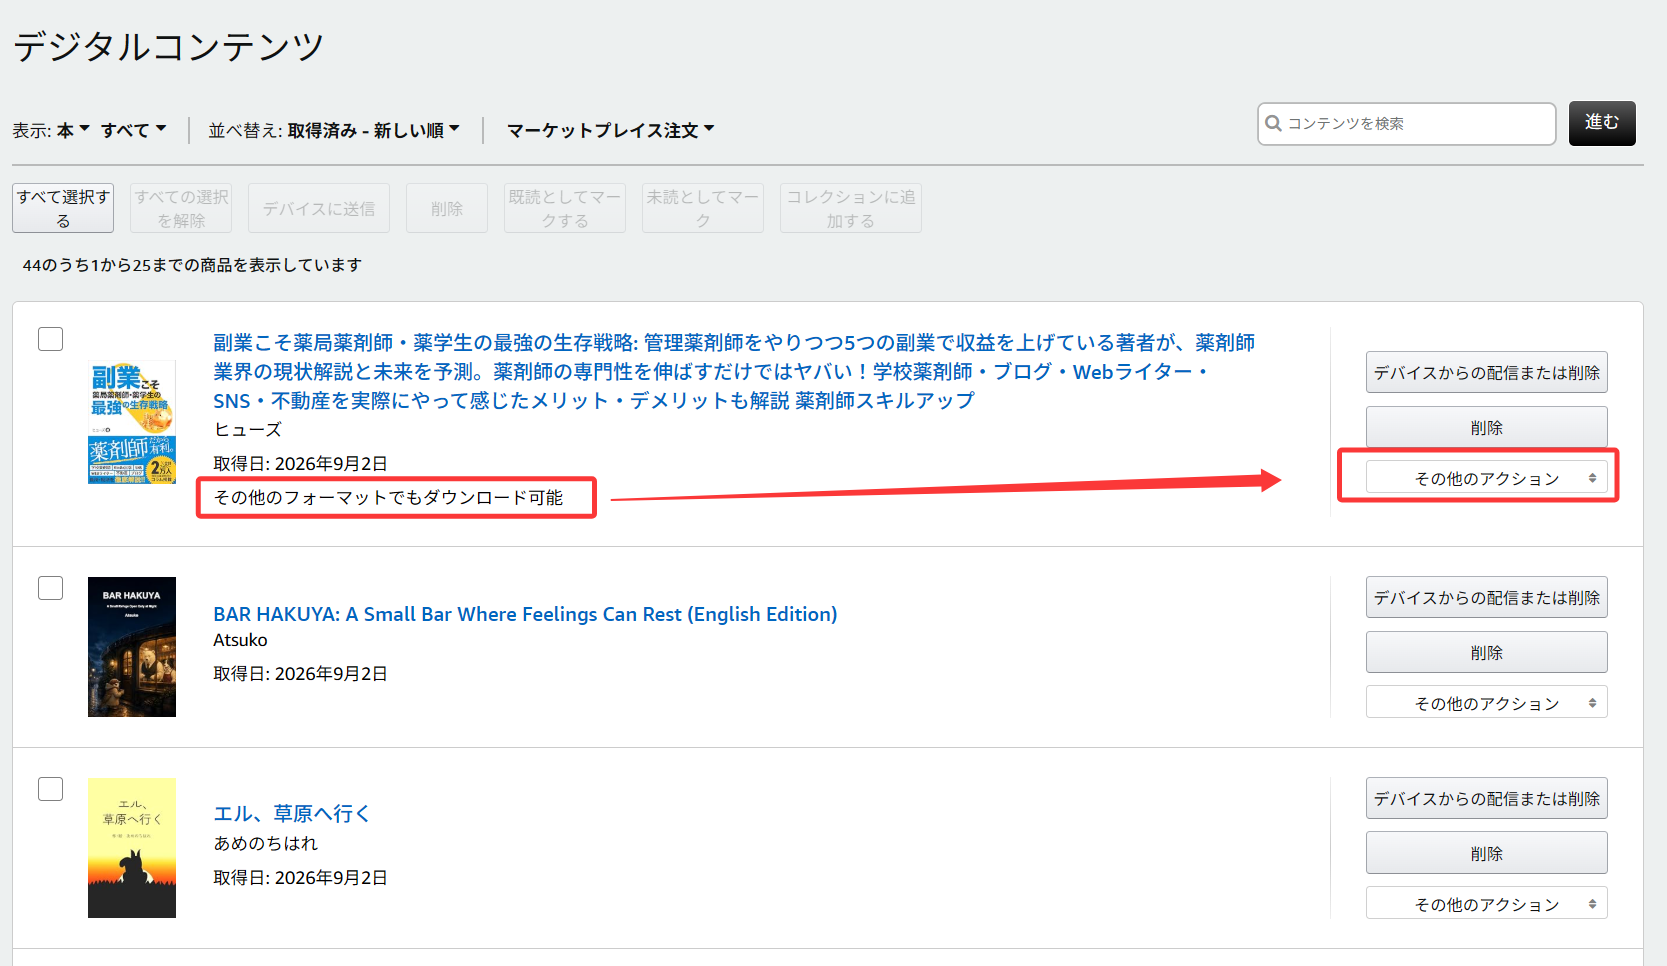This screenshot has width=1667, height=966.
Task: Click 削除 for エル、草原へ行く
Action: [1486, 853]
